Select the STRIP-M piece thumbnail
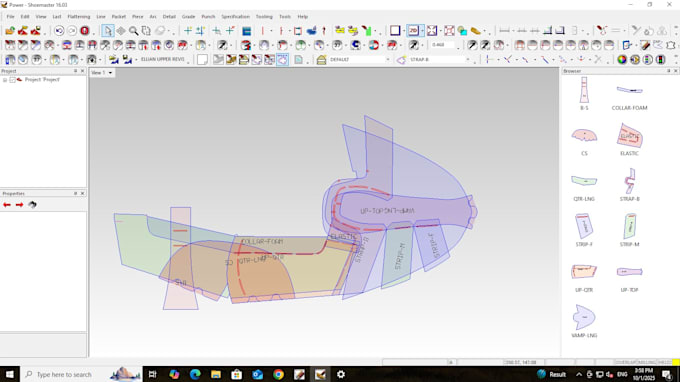 click(630, 226)
